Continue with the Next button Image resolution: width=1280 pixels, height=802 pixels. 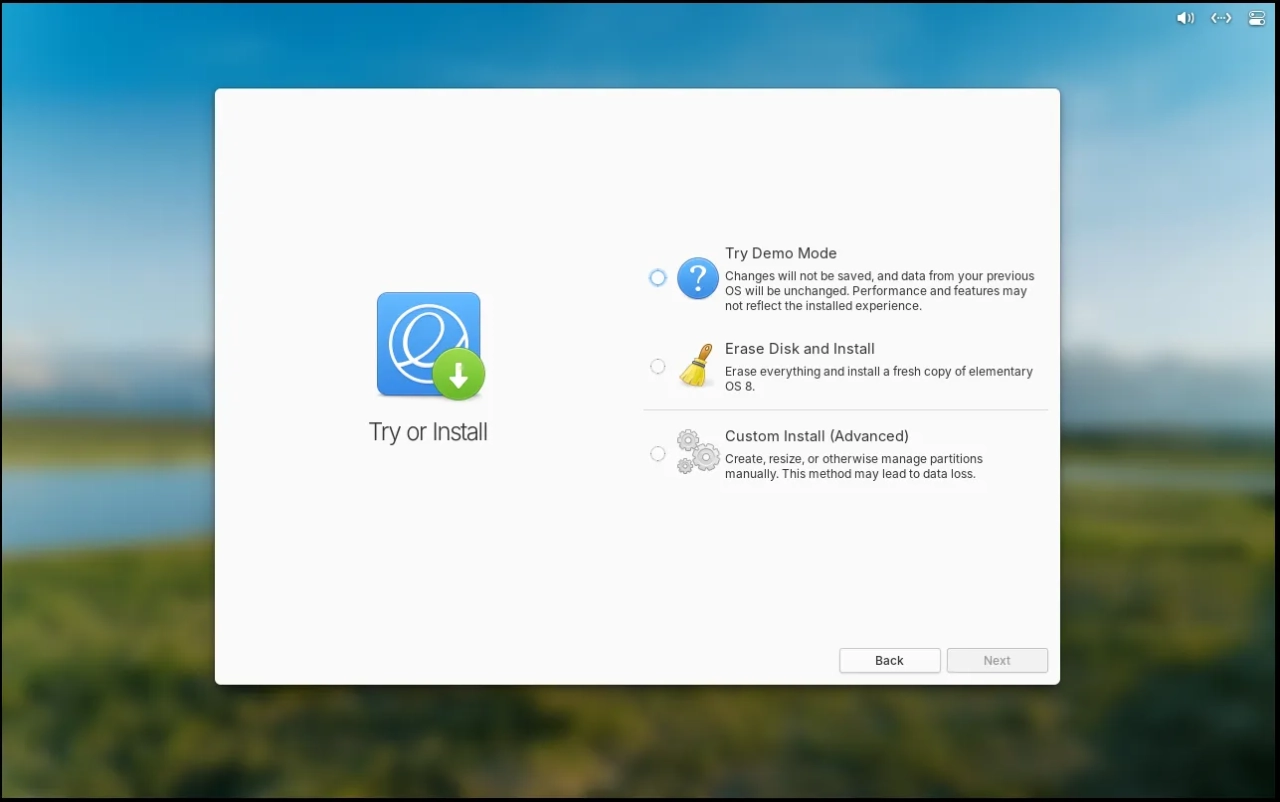pos(997,660)
